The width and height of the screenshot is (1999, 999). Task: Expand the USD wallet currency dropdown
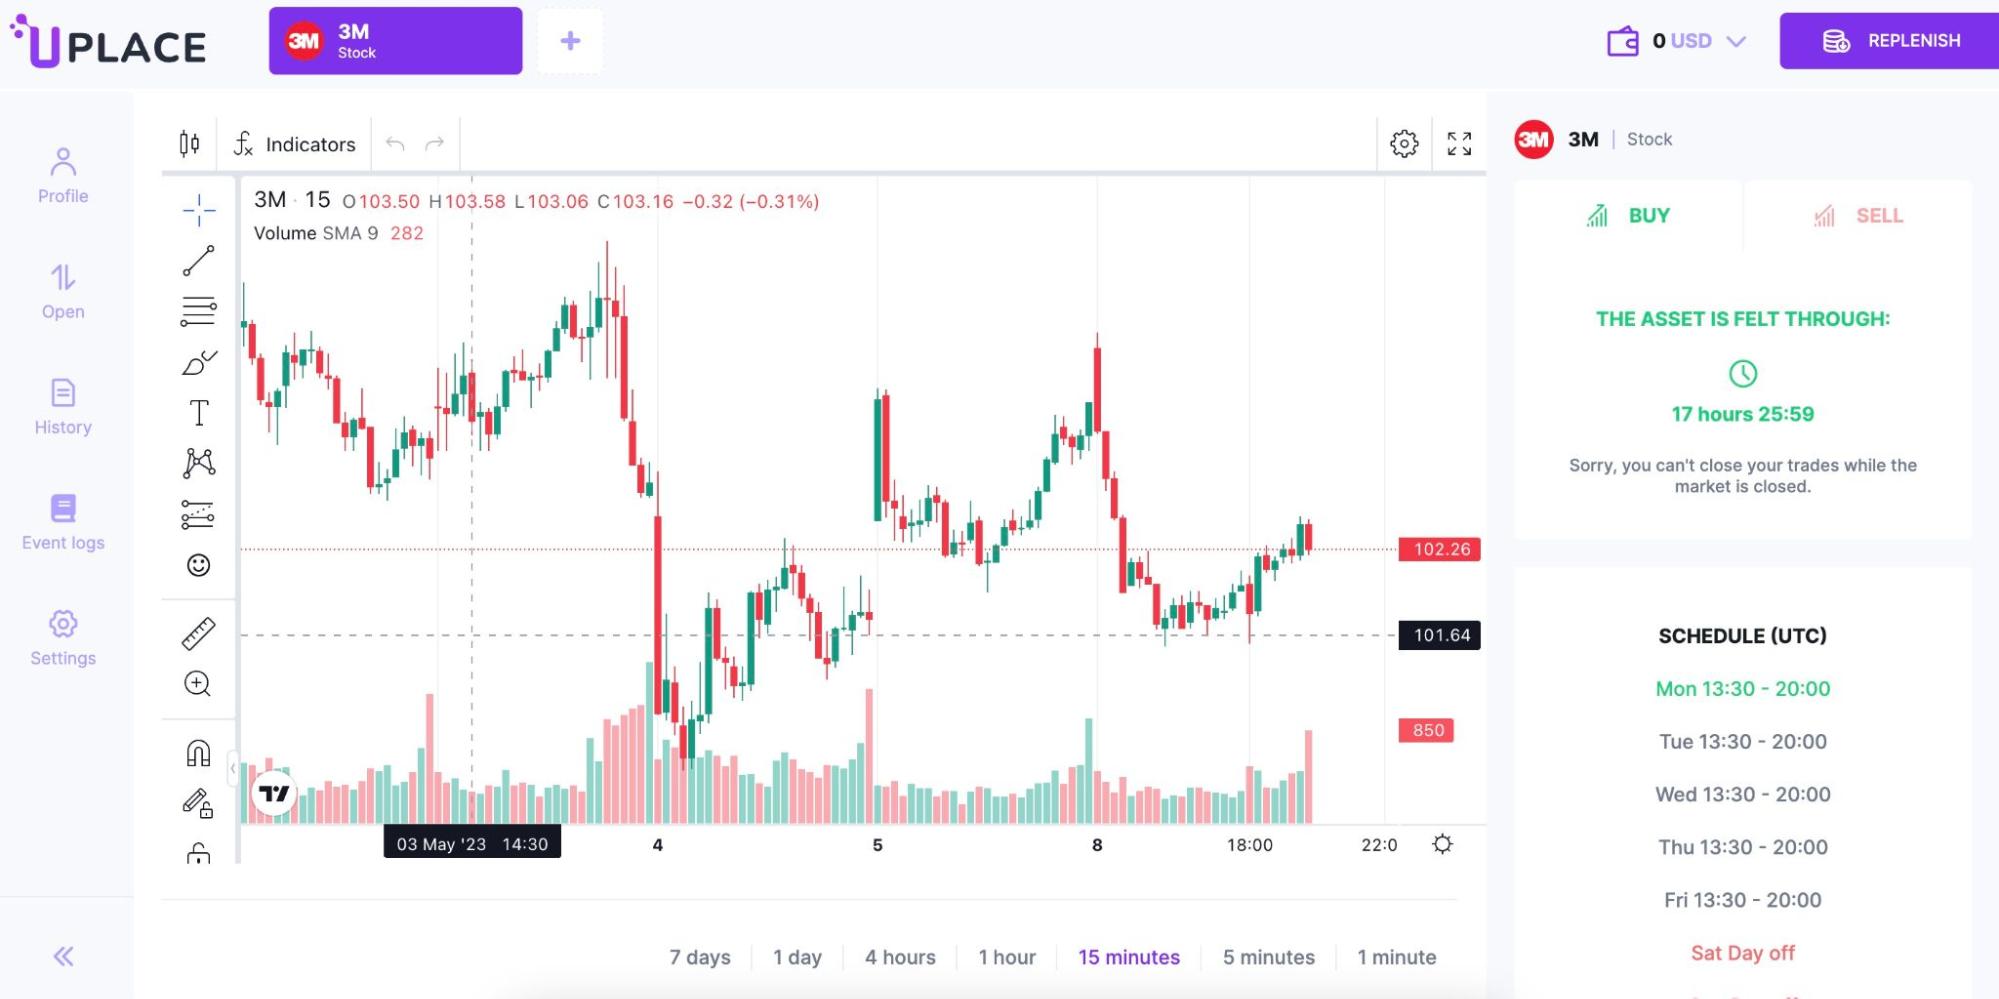point(1737,41)
